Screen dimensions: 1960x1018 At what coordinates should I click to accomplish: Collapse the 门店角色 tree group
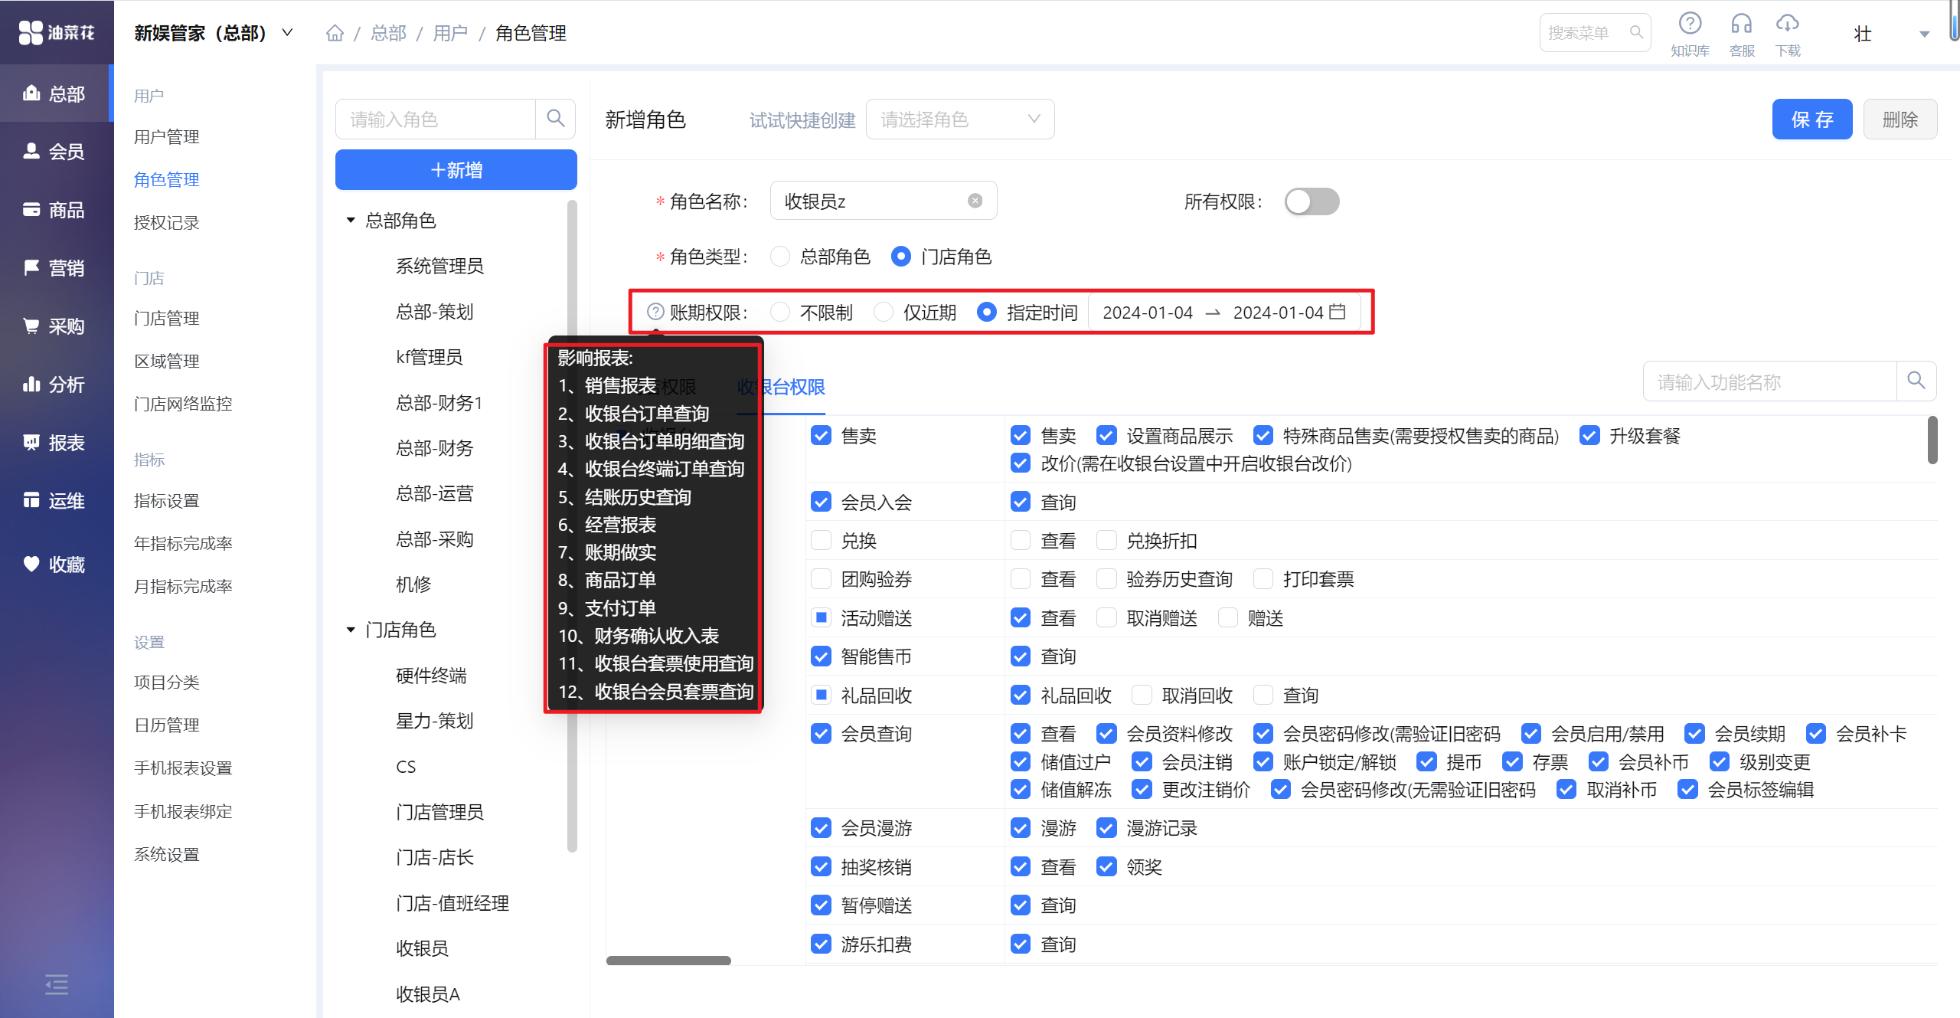[351, 630]
